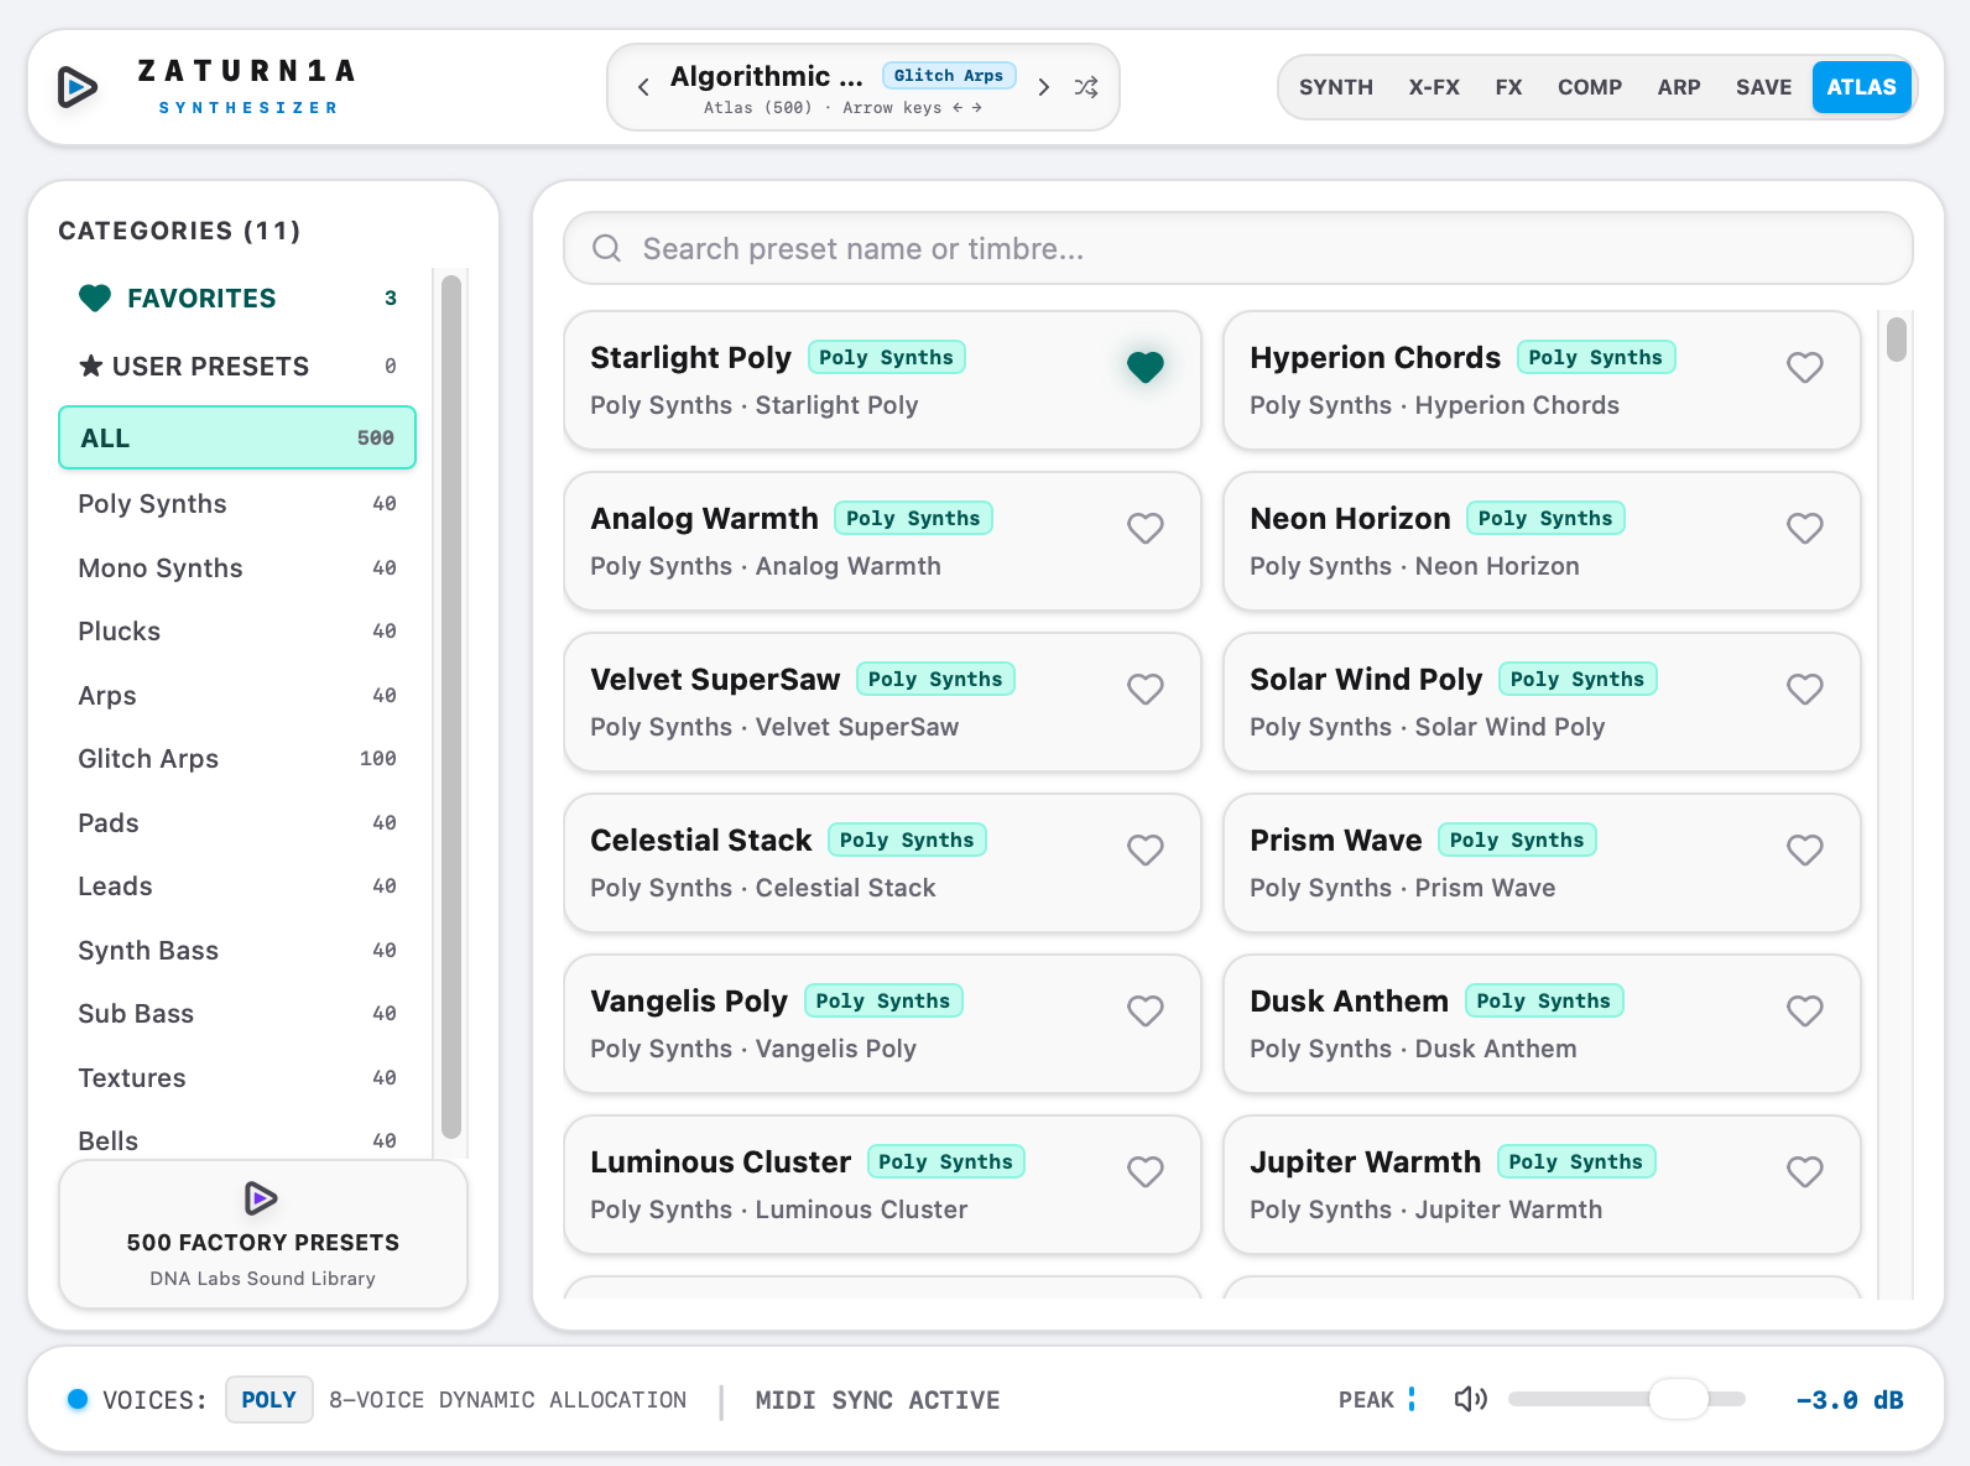
Task: Favorite the Prism Wave preset
Action: (x=1805, y=850)
